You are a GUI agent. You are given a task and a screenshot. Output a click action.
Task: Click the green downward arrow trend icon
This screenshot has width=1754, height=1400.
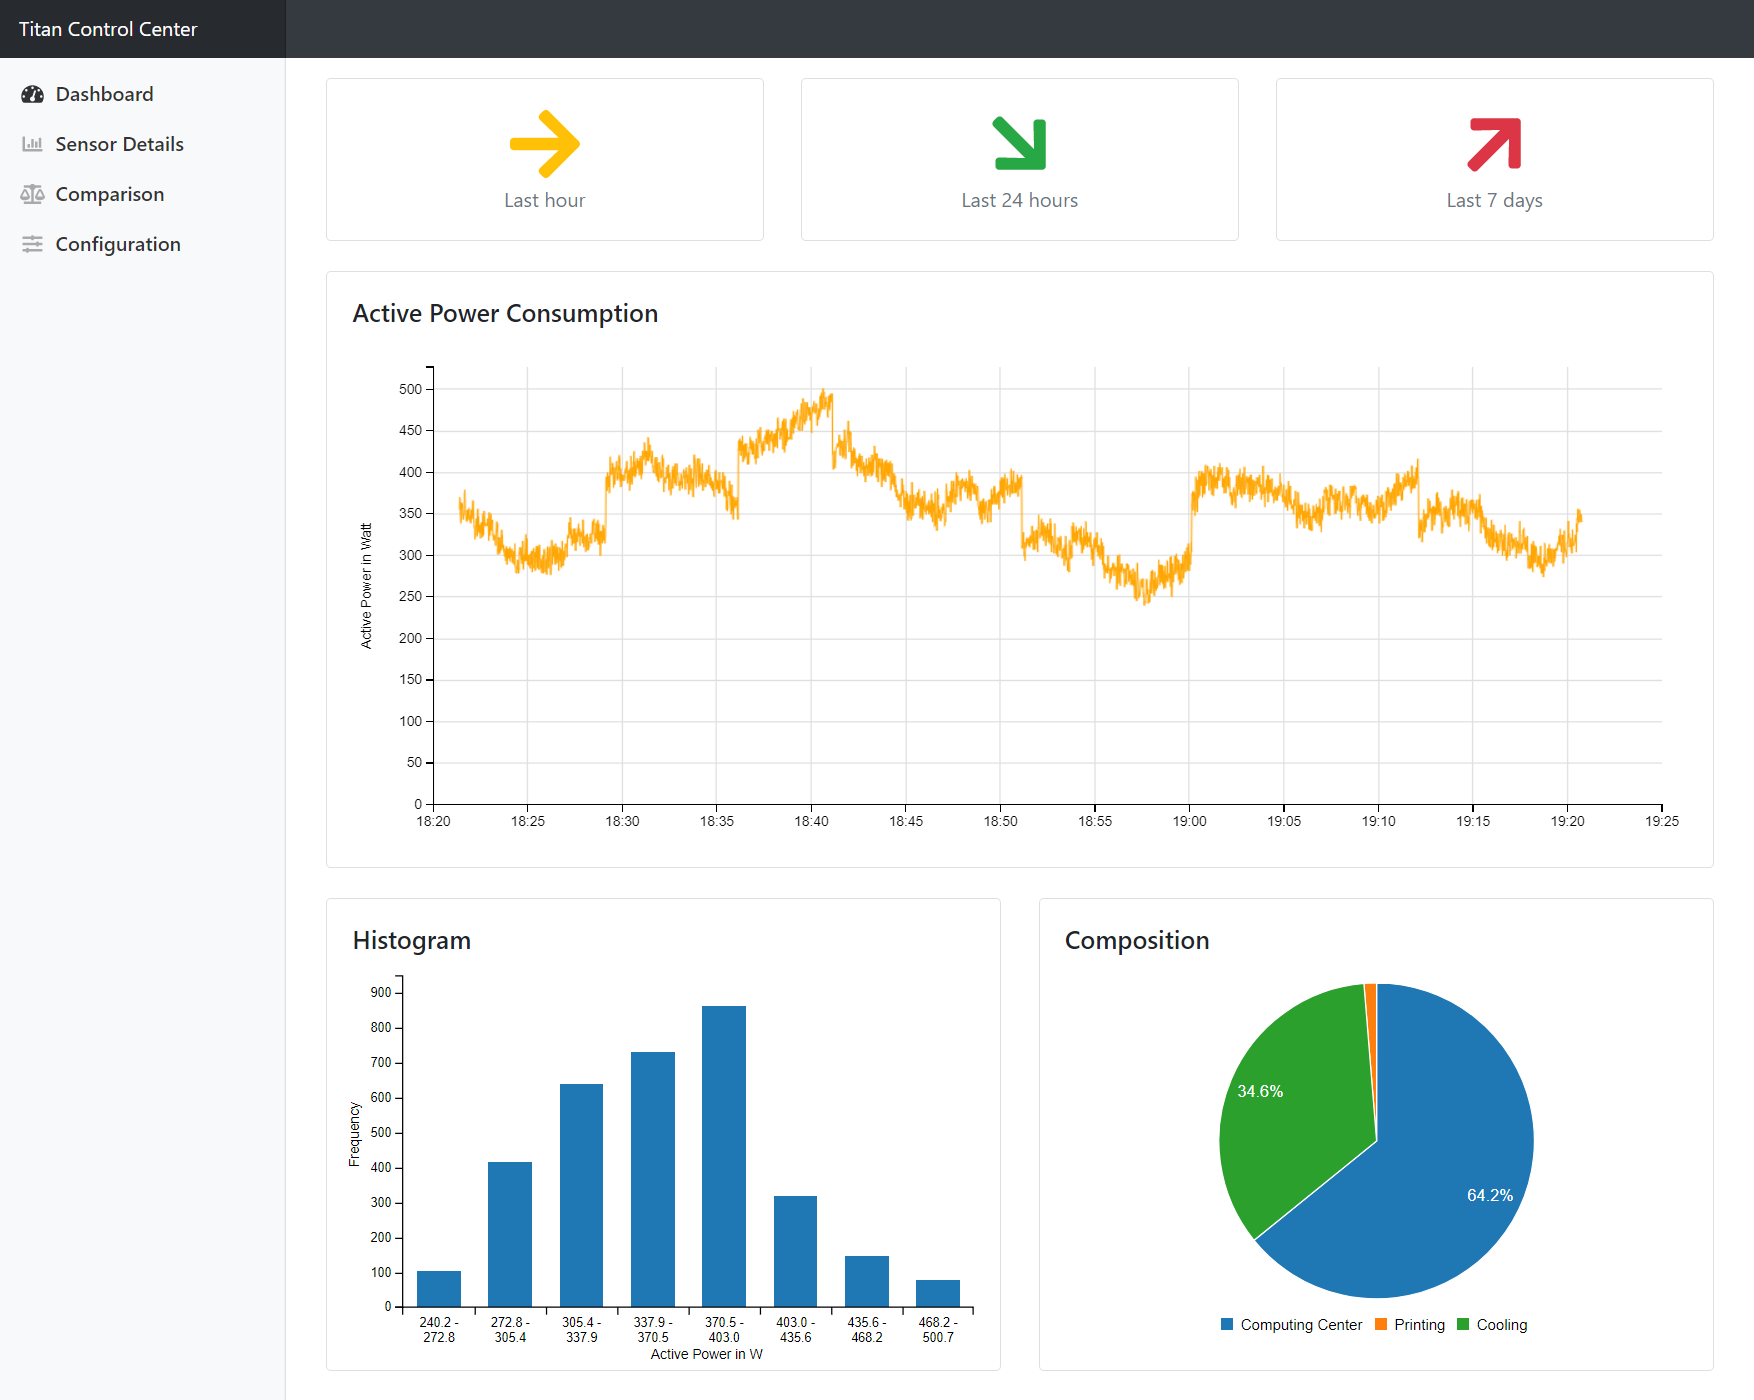[1019, 144]
